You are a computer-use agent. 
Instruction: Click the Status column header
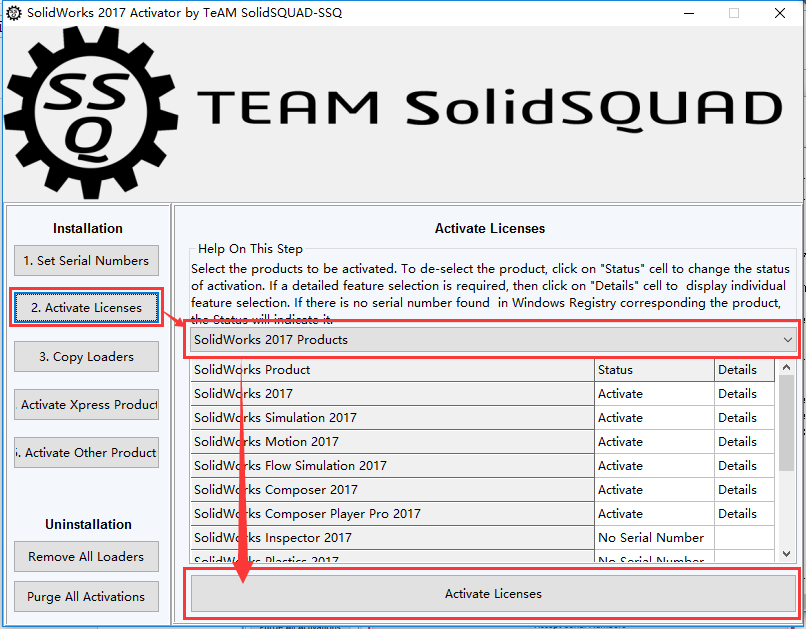pos(654,369)
